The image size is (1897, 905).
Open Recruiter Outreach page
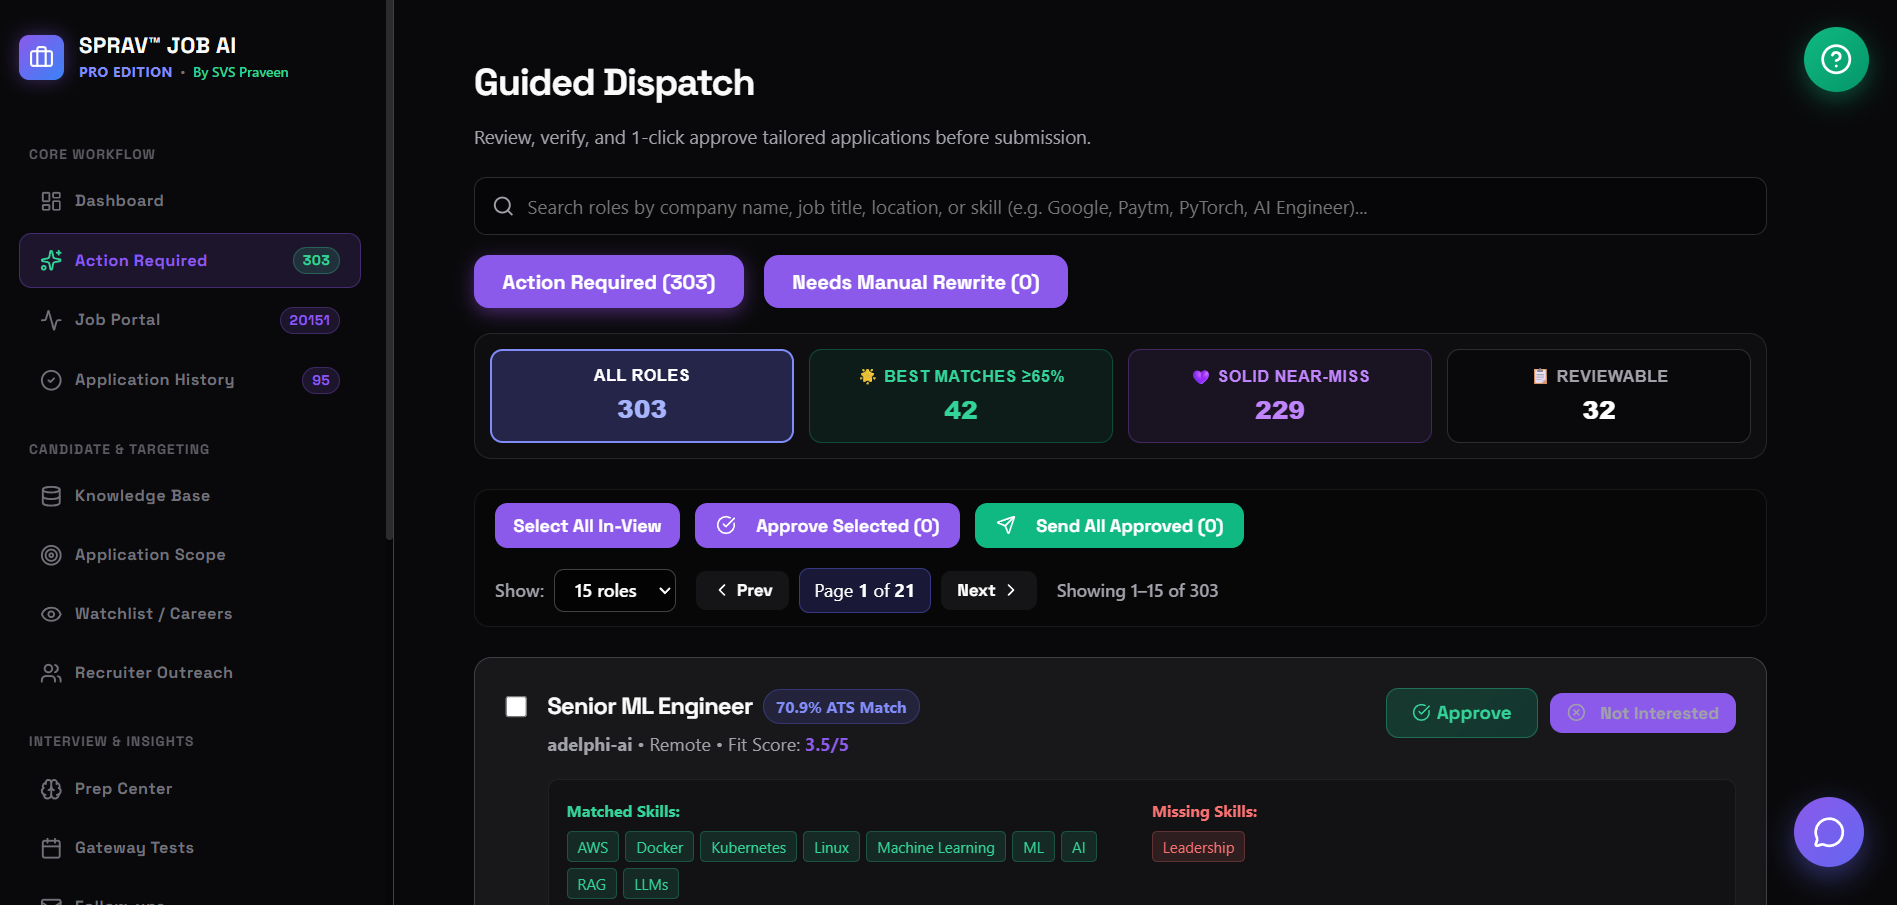(190, 673)
